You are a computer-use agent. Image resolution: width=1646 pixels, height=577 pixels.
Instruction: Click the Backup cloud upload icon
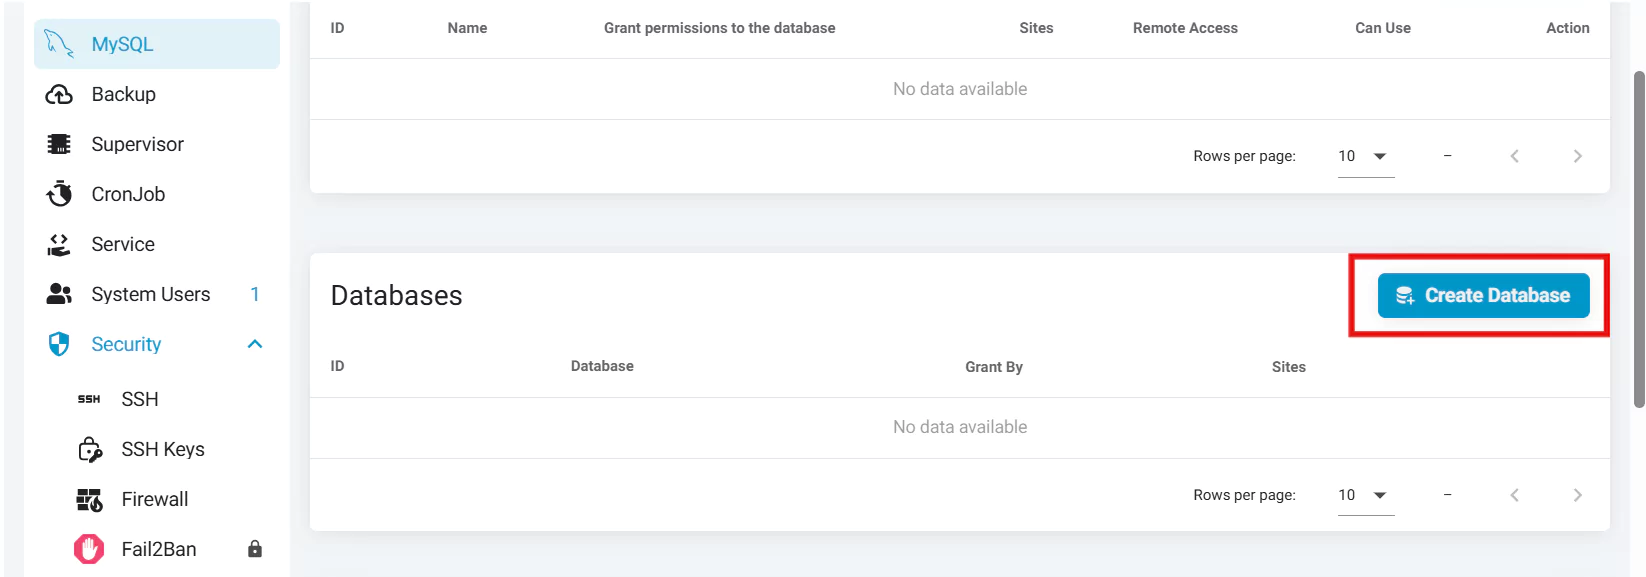(59, 94)
